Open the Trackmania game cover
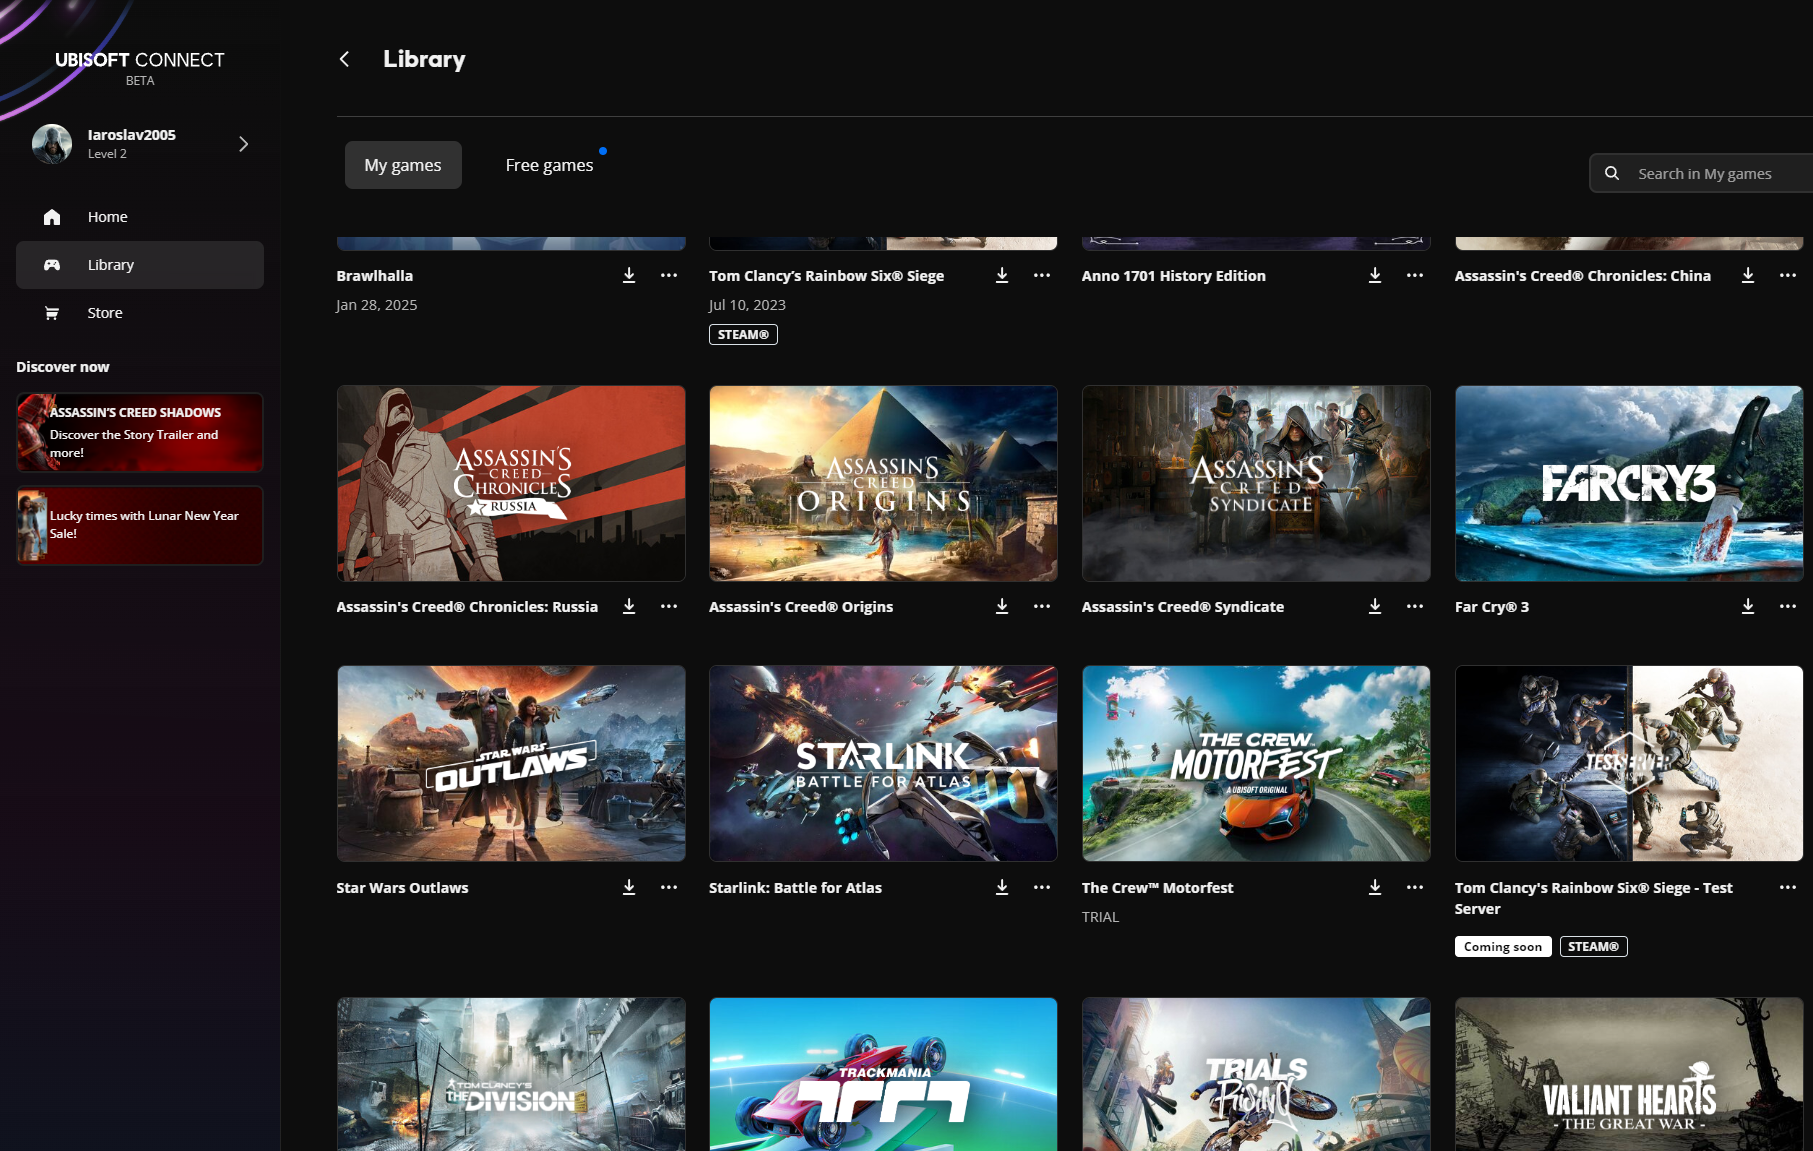 pyautogui.click(x=883, y=1074)
